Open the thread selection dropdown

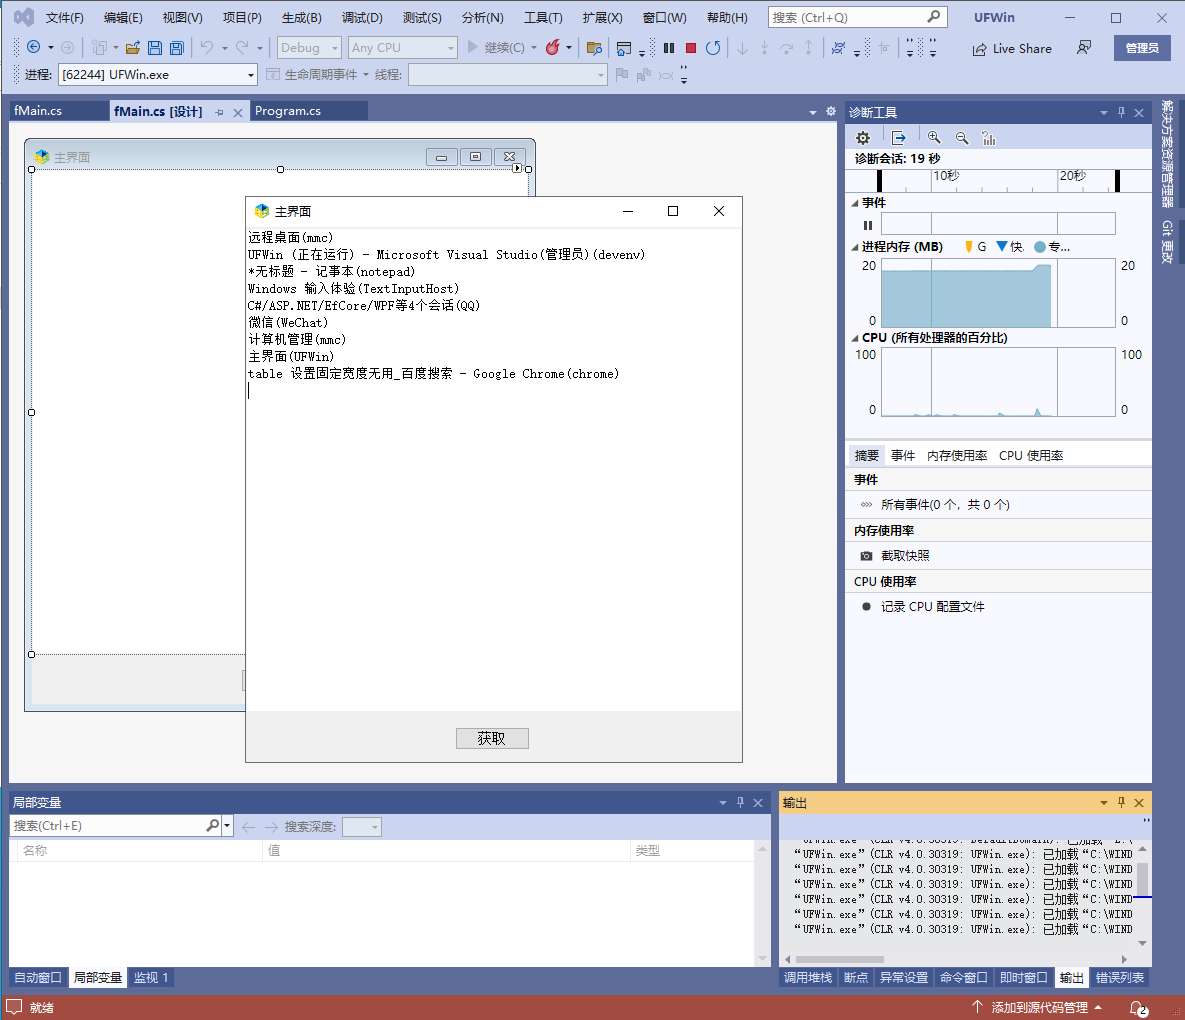(x=508, y=75)
